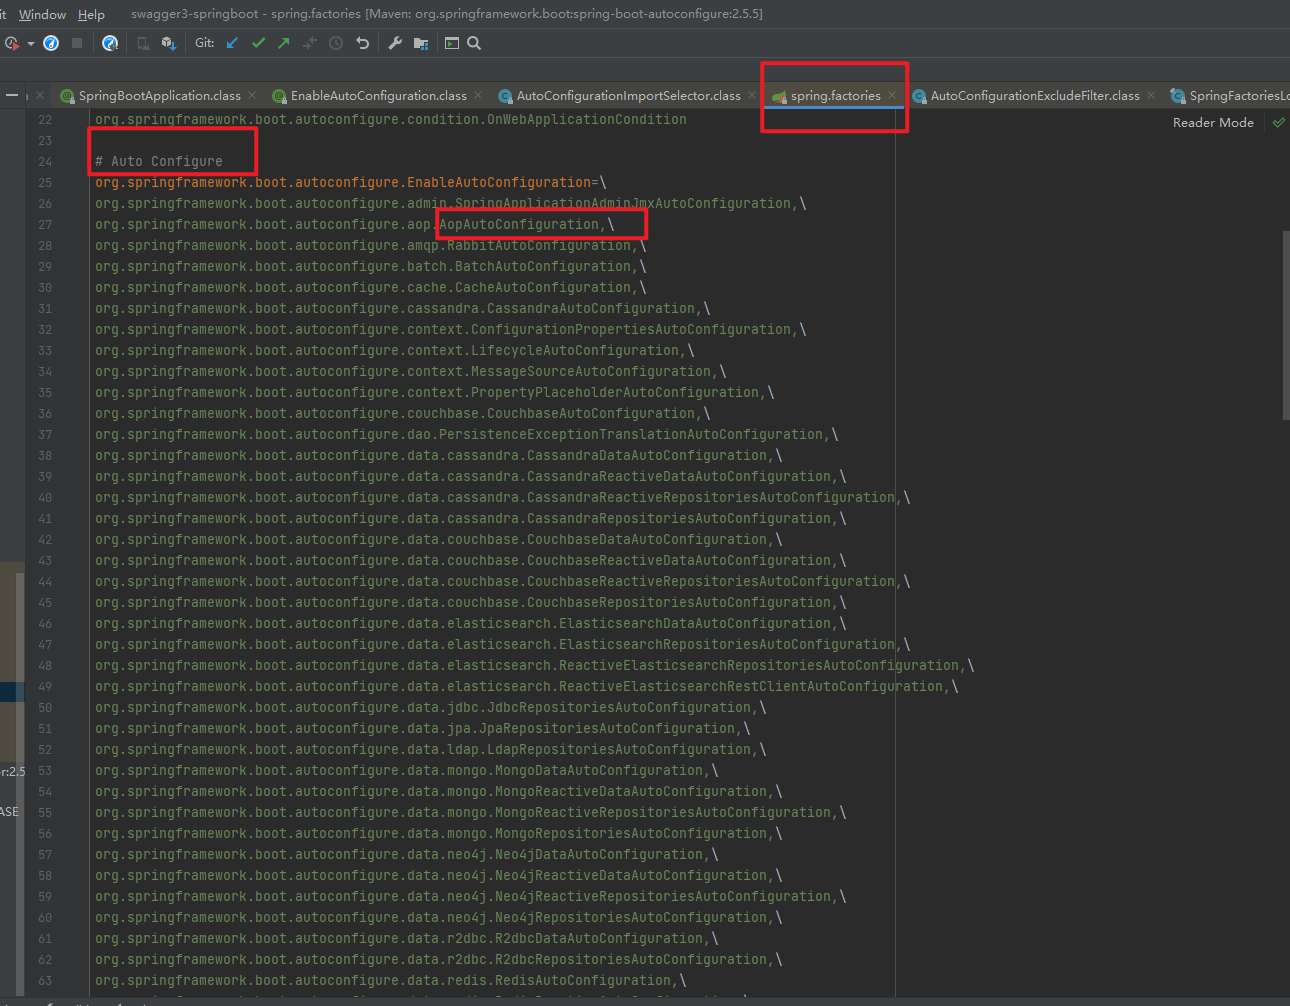The height and width of the screenshot is (1006, 1290).
Task: Click the Neo4jDataAutoConfiguration line
Action: coord(406,854)
